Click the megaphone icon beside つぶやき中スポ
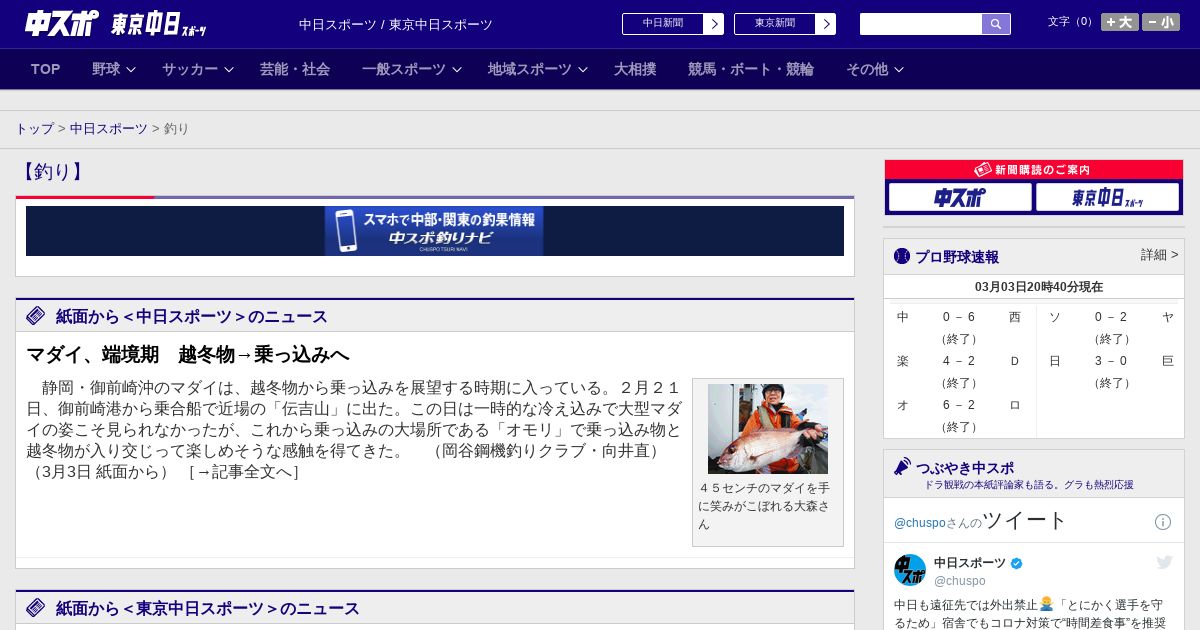 click(x=903, y=467)
